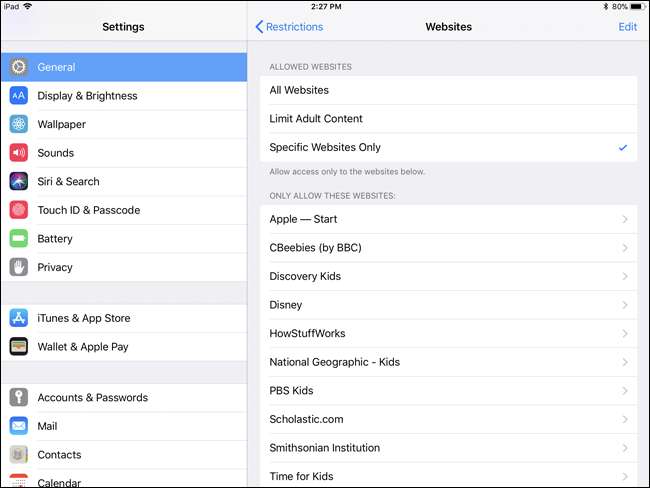The image size is (650, 488).
Task: Tap the Smithsonian Institution website name
Action: tap(325, 448)
